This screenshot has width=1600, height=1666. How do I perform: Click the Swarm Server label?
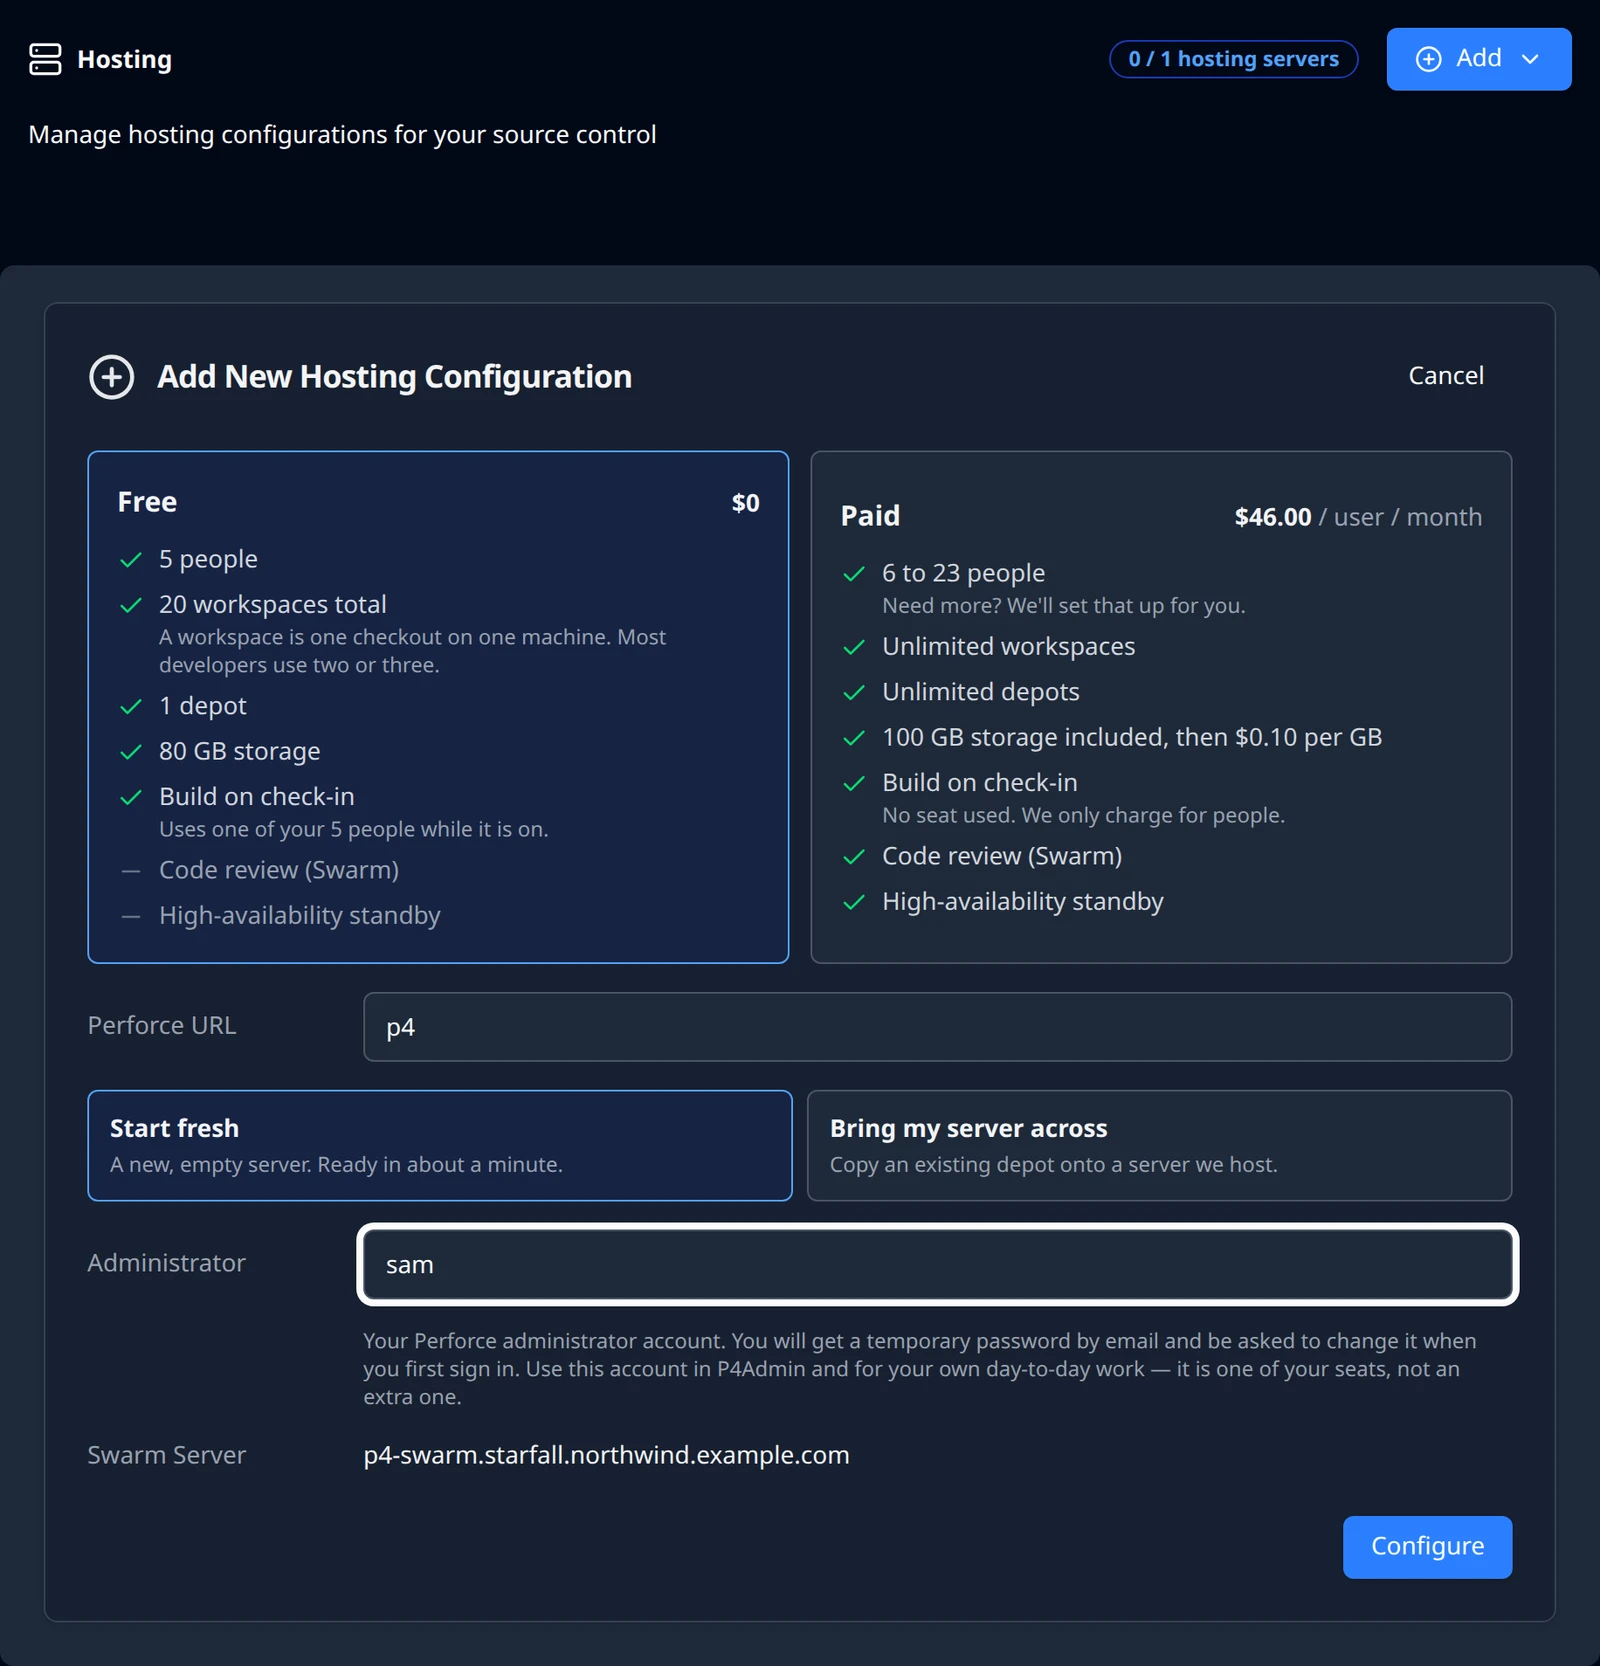166,1455
